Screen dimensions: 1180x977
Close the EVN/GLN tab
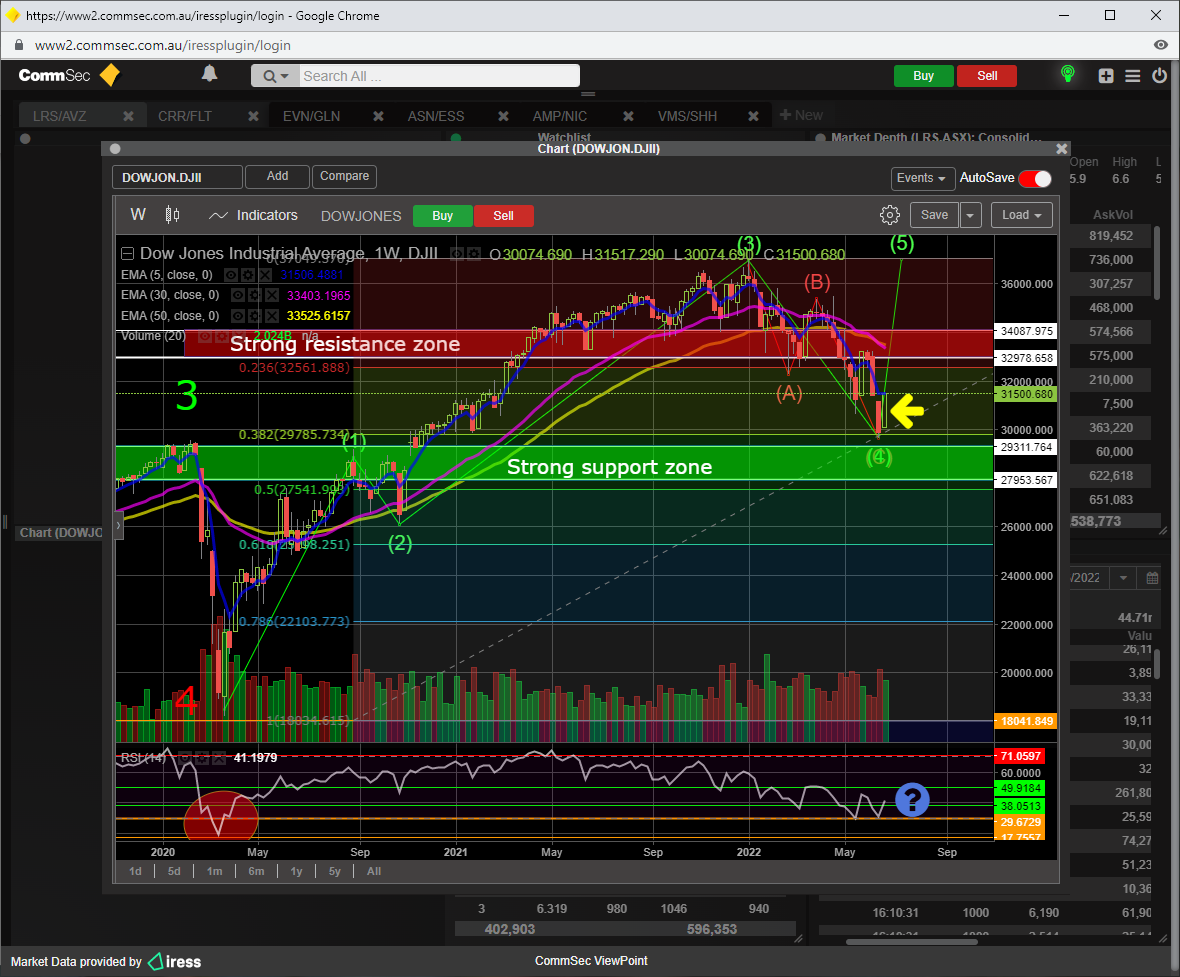[379, 116]
